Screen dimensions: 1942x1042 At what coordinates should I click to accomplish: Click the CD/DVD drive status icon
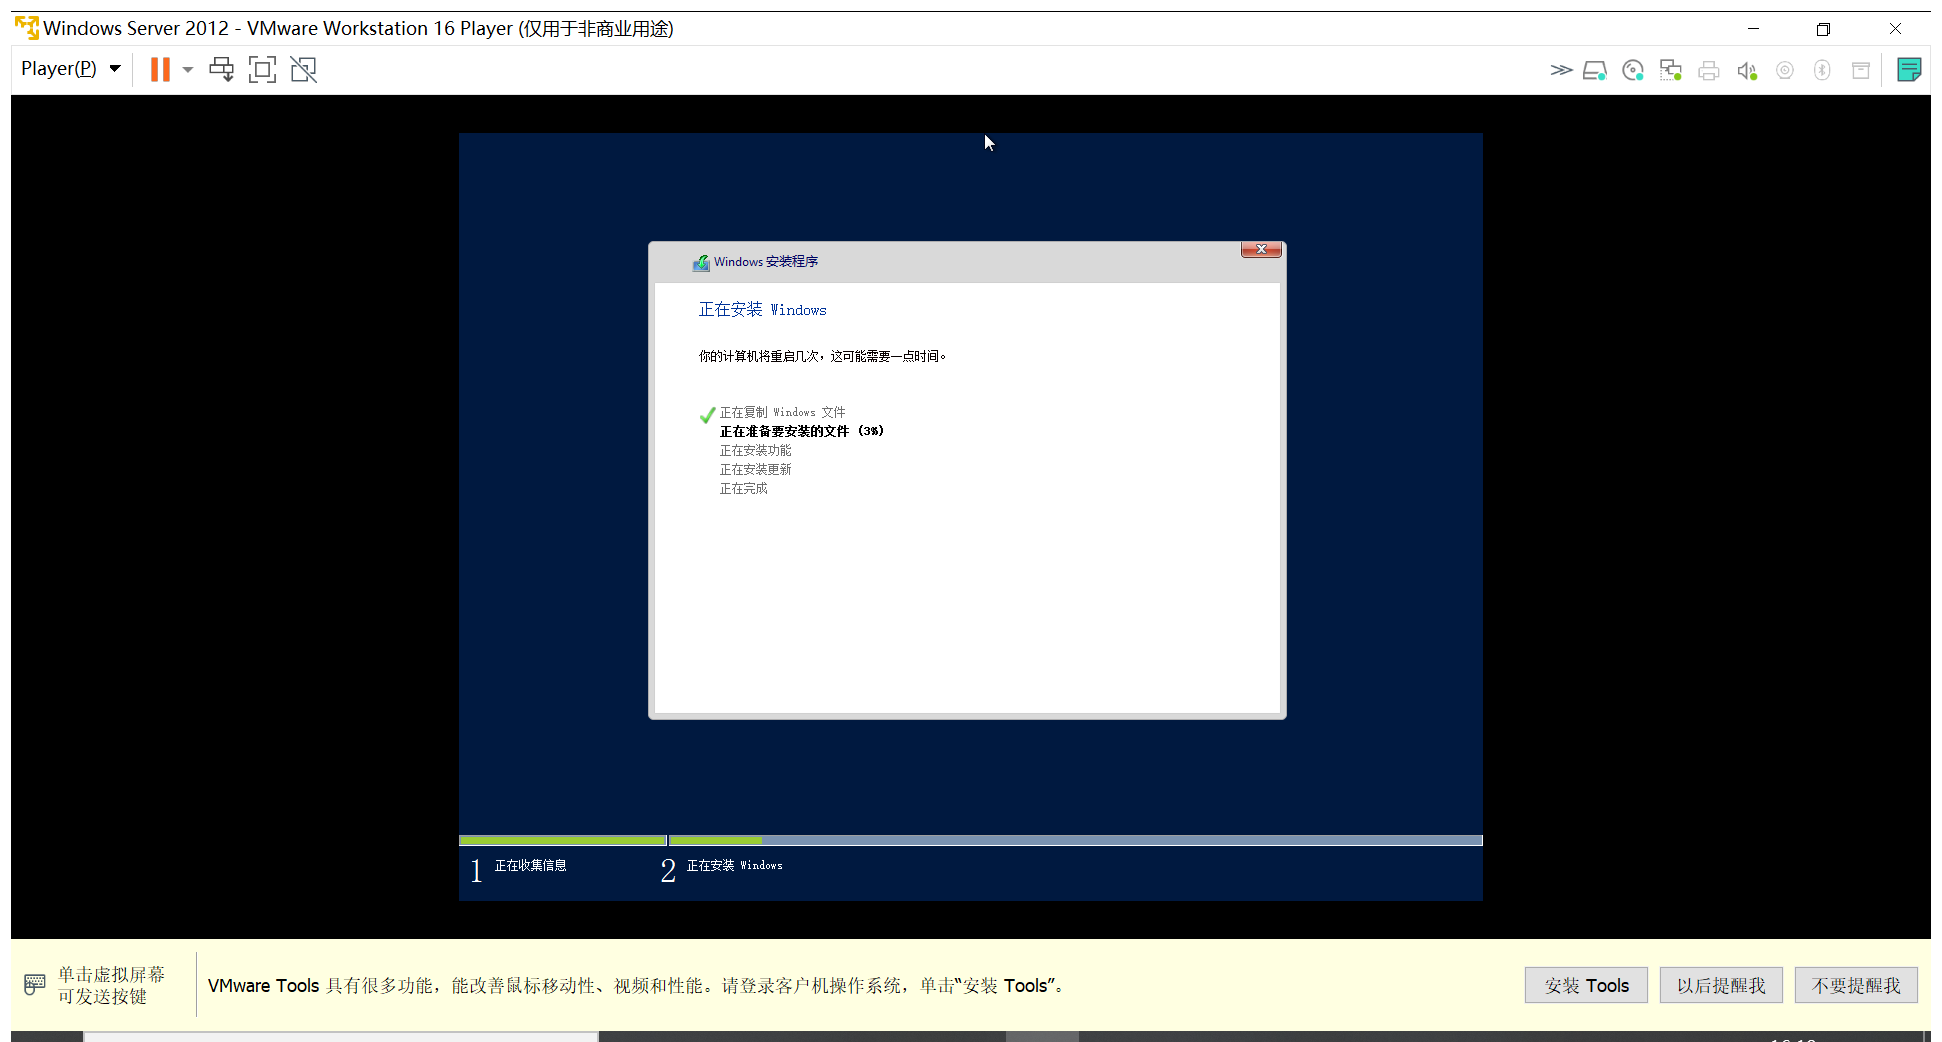tap(1632, 70)
